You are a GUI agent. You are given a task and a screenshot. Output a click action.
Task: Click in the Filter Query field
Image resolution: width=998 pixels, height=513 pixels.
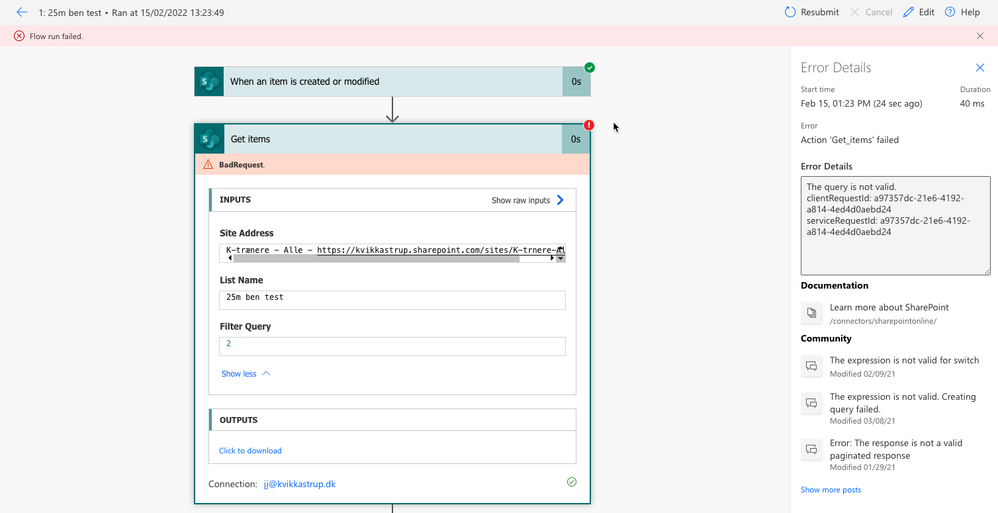coord(392,346)
